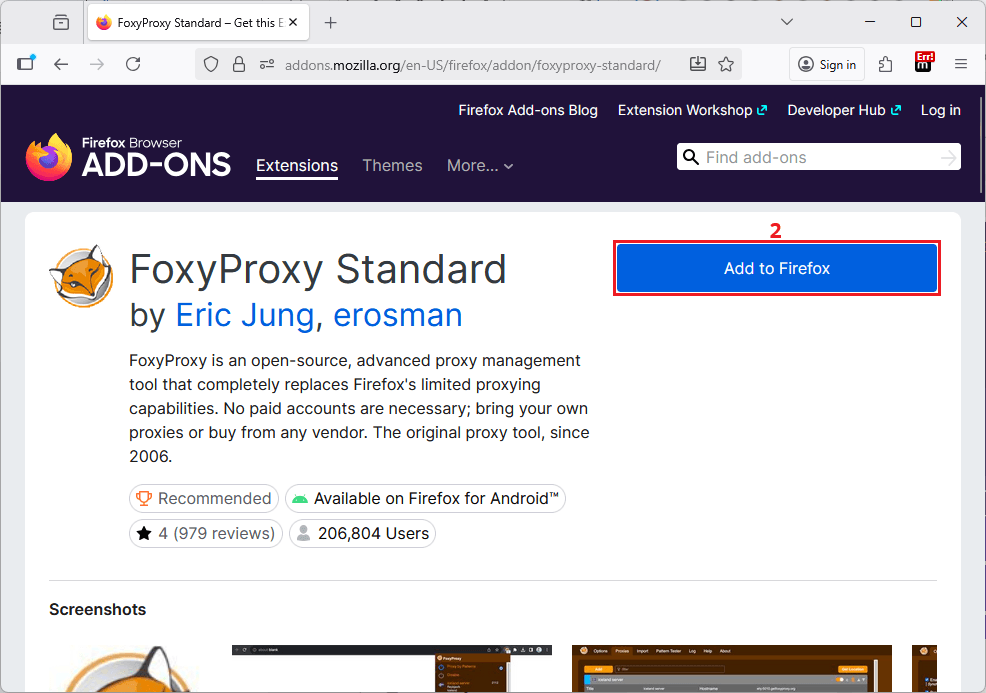Open the list all tabs chevron

click(787, 22)
